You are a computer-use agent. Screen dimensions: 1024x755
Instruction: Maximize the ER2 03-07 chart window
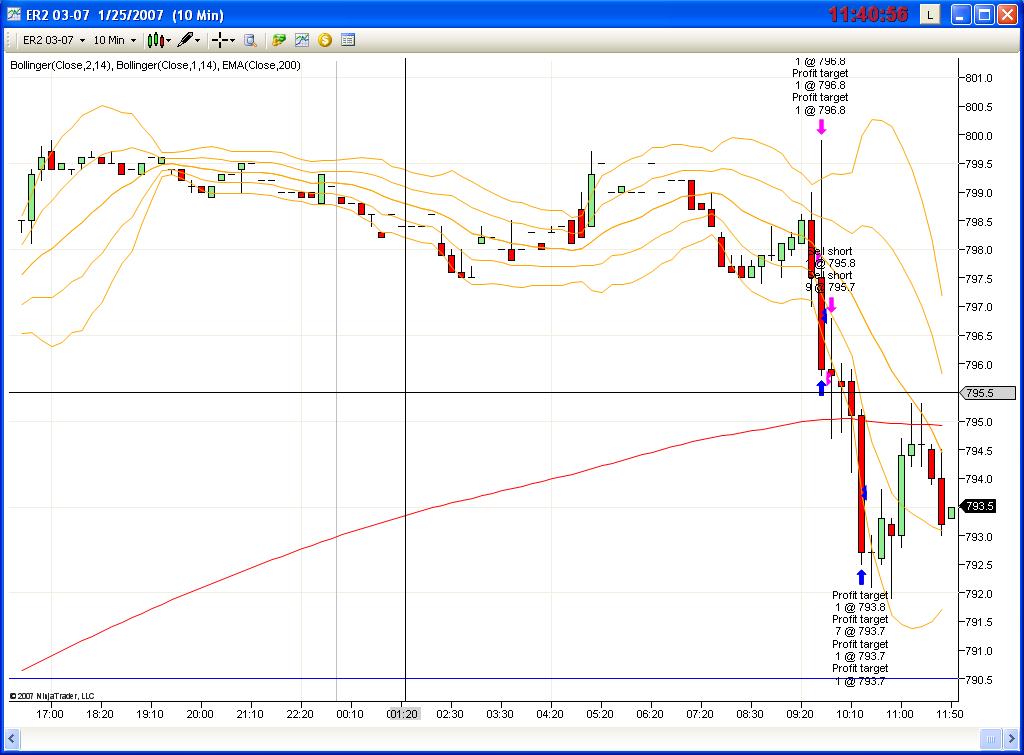tap(984, 14)
